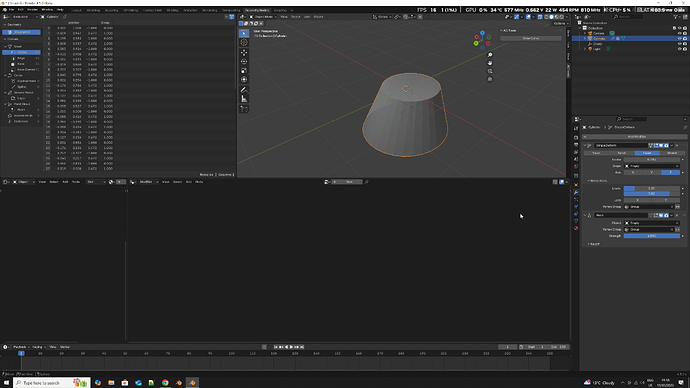Open SimpleDeform Origin object selector
This screenshot has height=388, width=690.
tap(652, 166)
